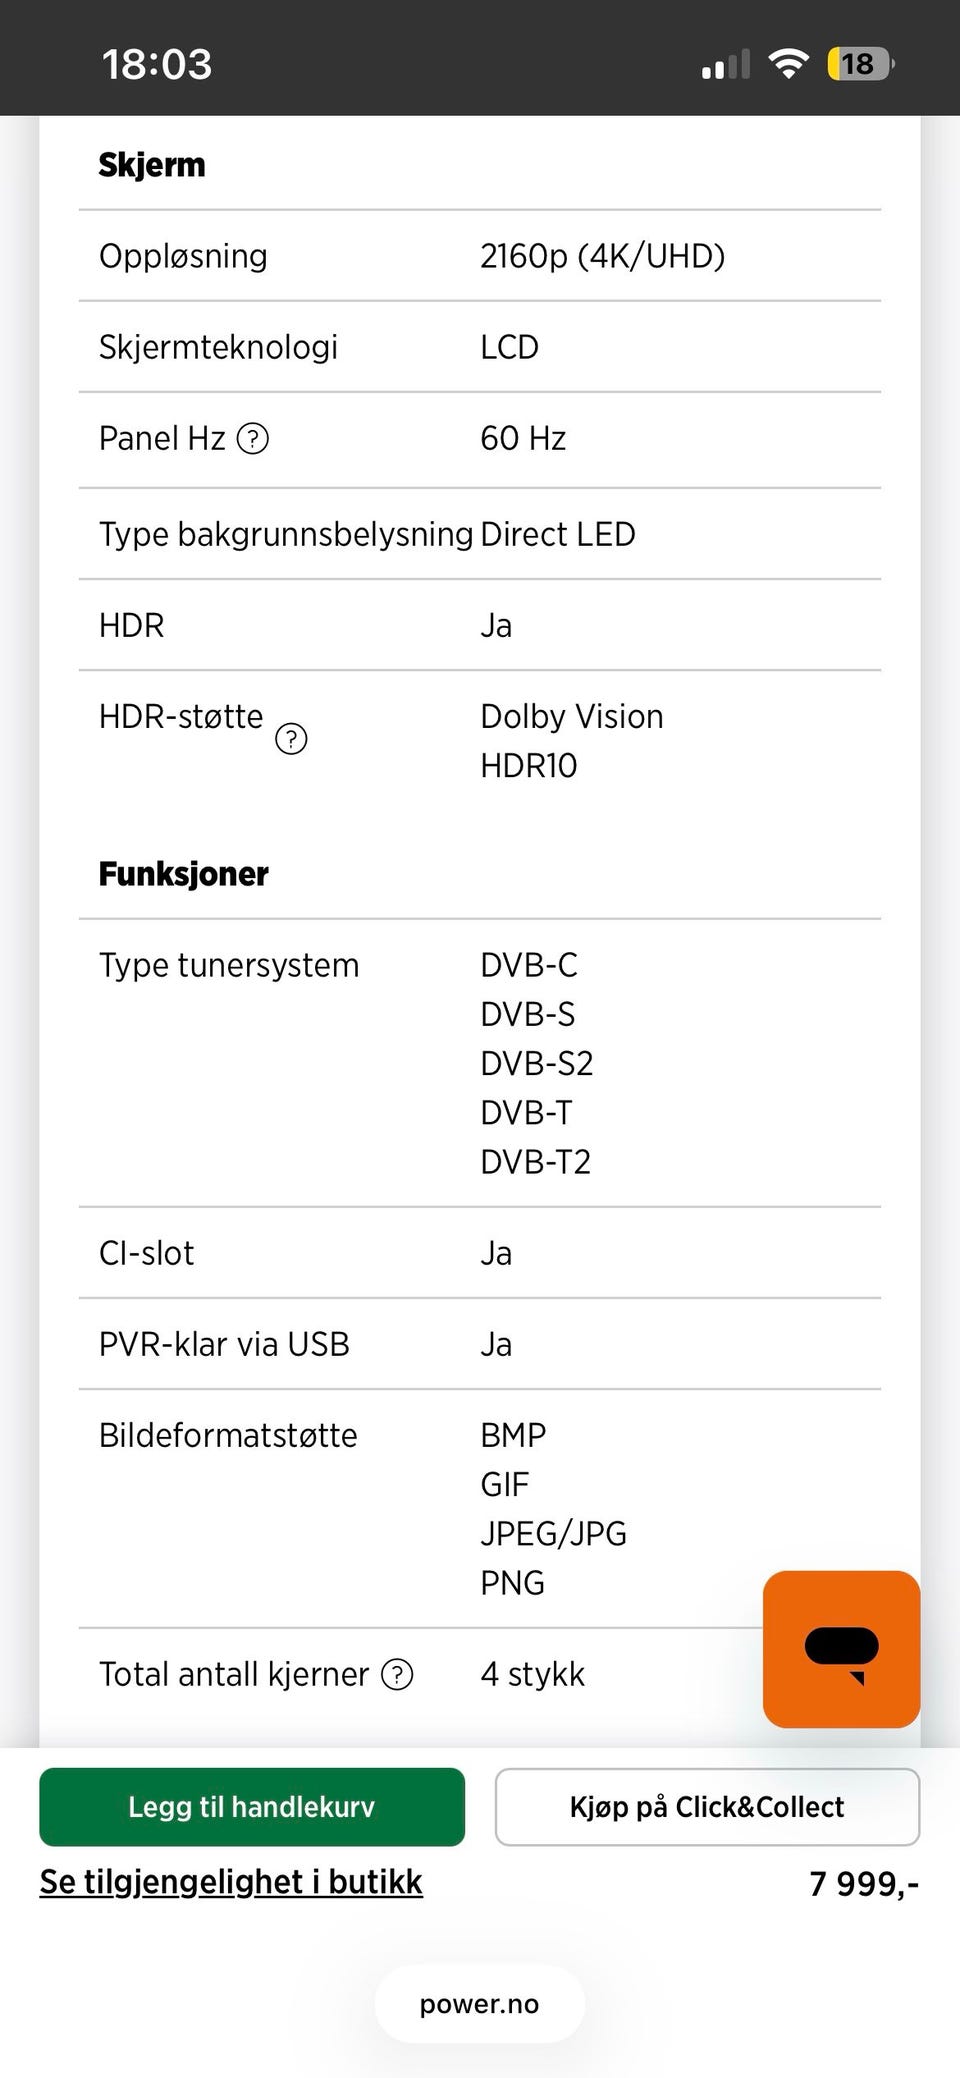Select the Funksjoner section heading
The image size is (960, 2078).
pyautogui.click(x=184, y=874)
